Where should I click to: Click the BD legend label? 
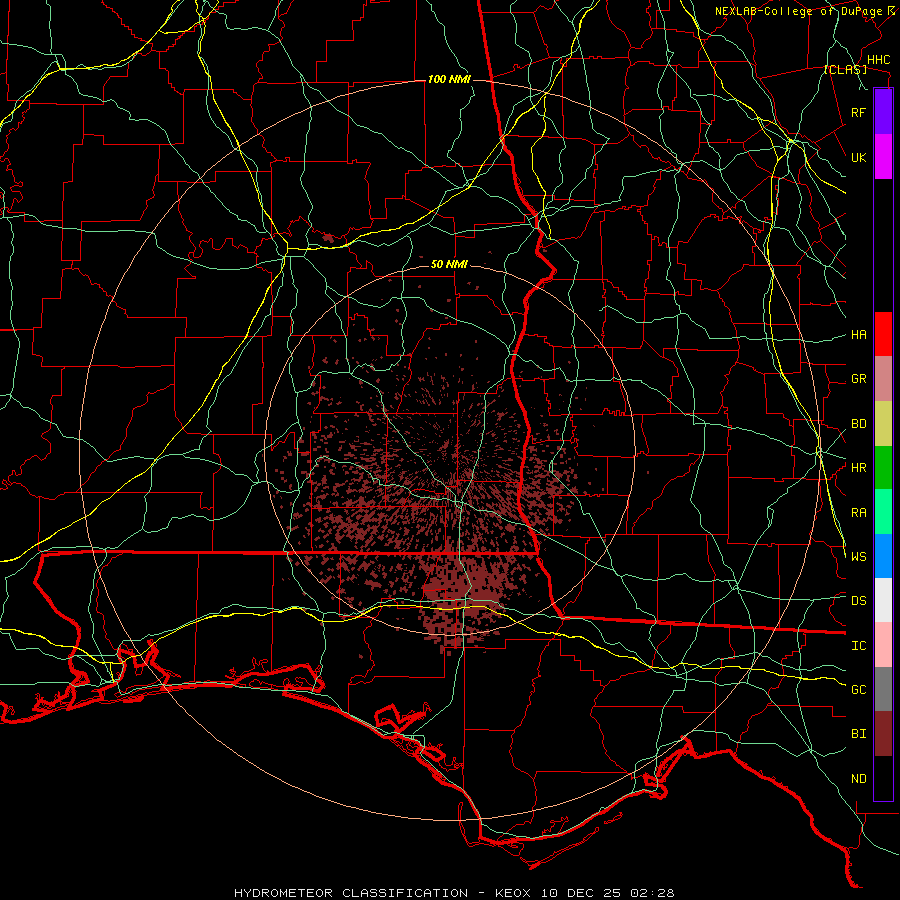[858, 424]
